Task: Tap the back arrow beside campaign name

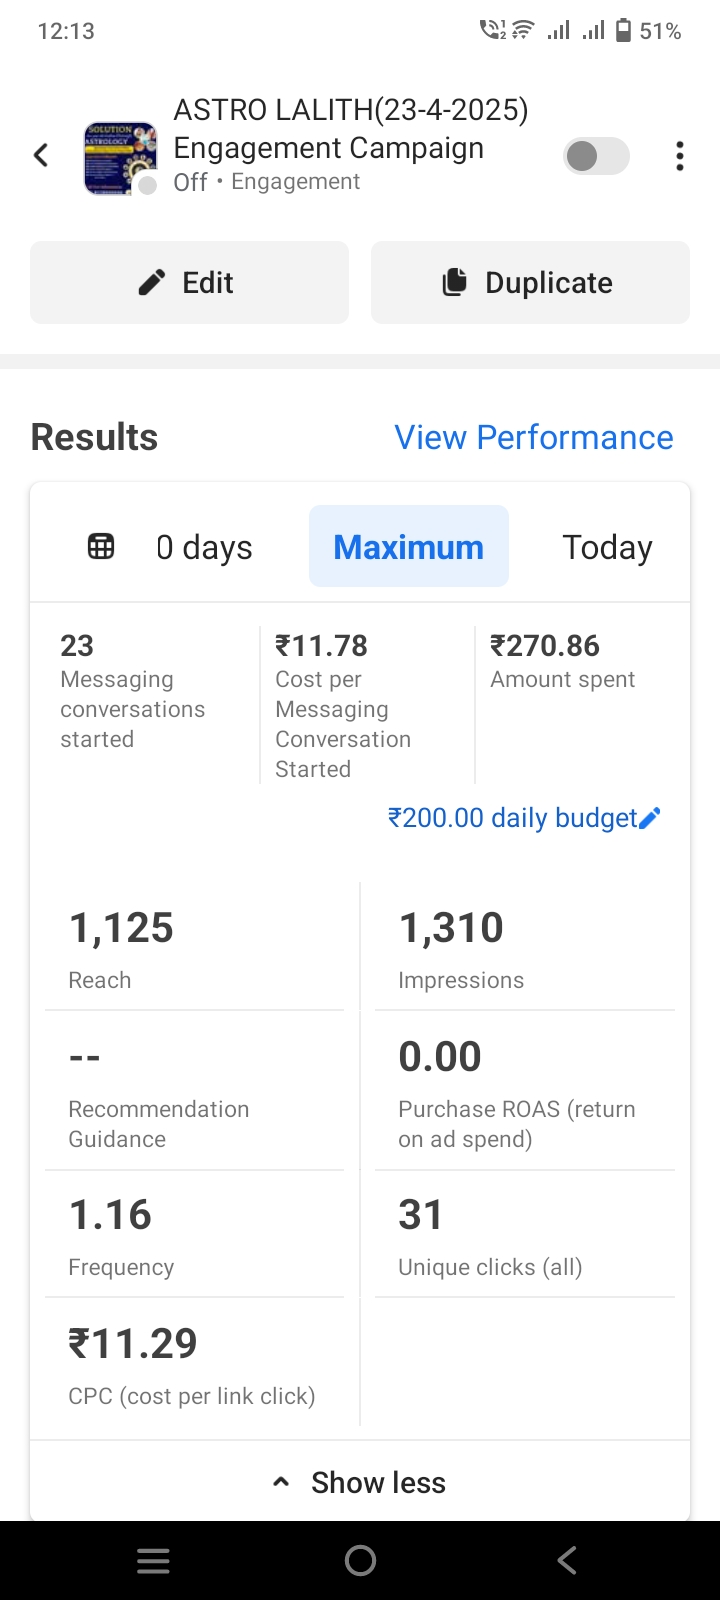Action: coord(41,155)
